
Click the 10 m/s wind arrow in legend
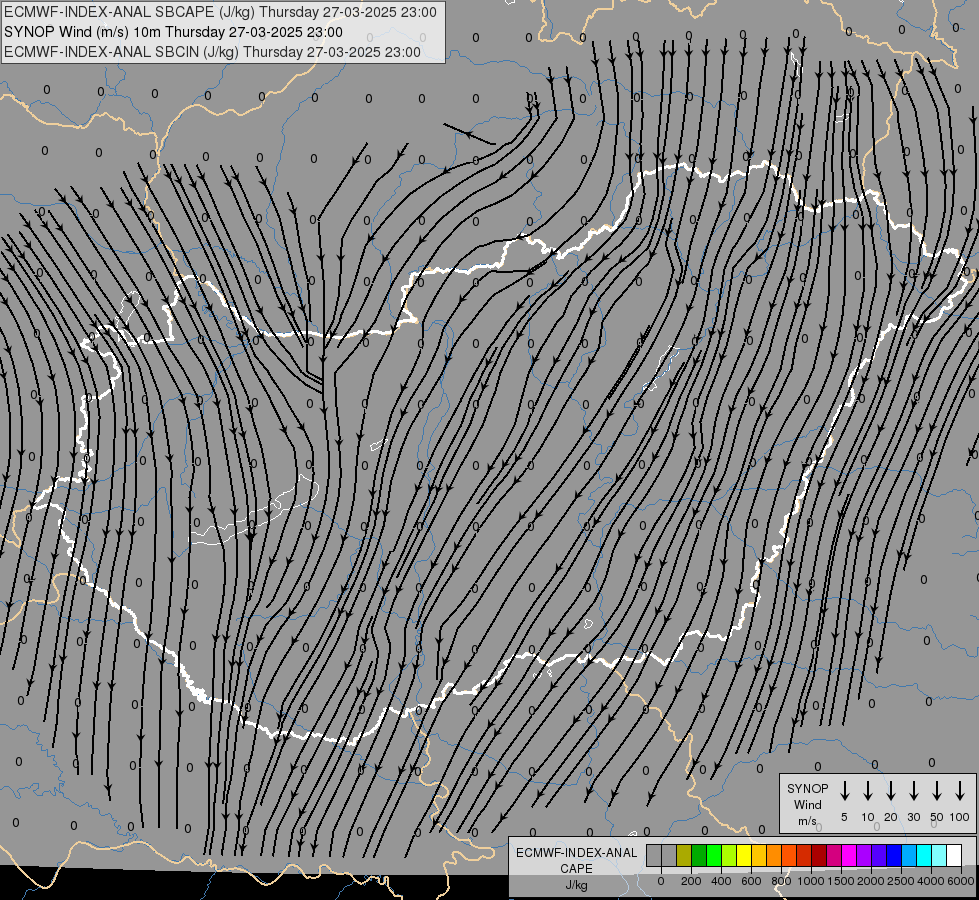pyautogui.click(x=868, y=790)
